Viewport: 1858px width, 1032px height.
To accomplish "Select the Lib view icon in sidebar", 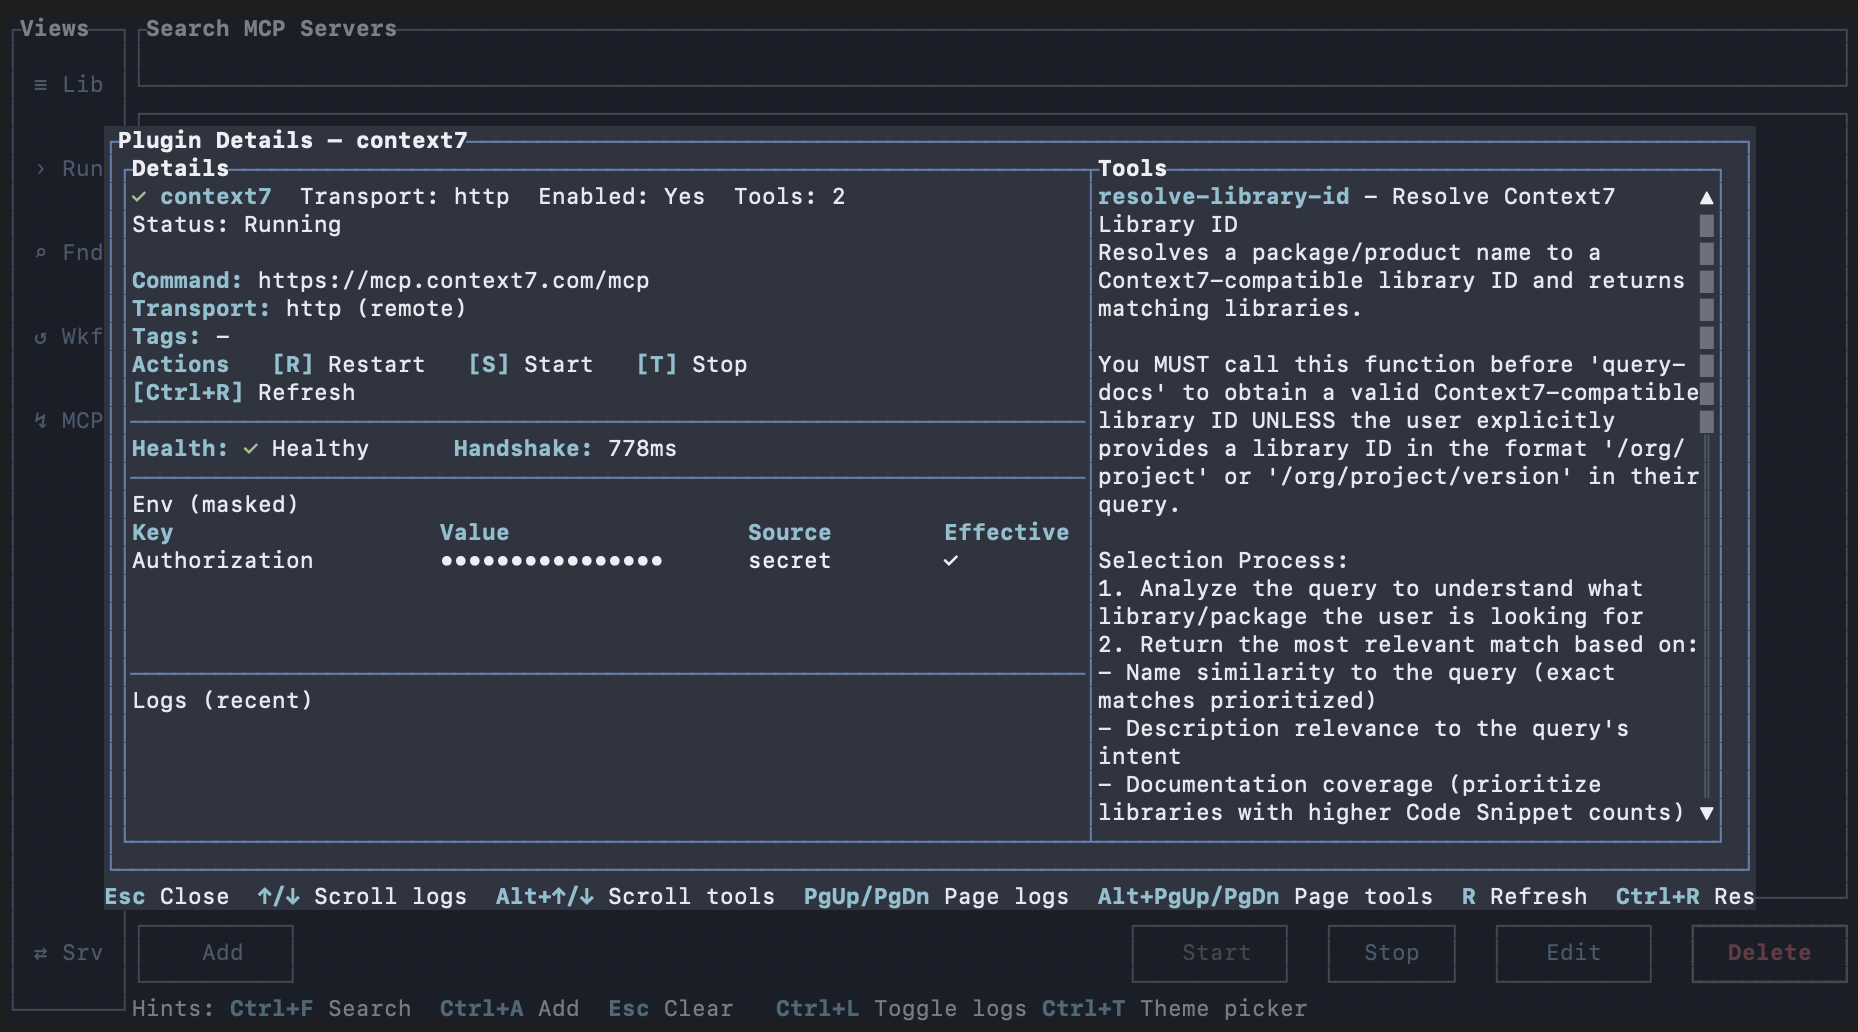I will pyautogui.click(x=40, y=84).
